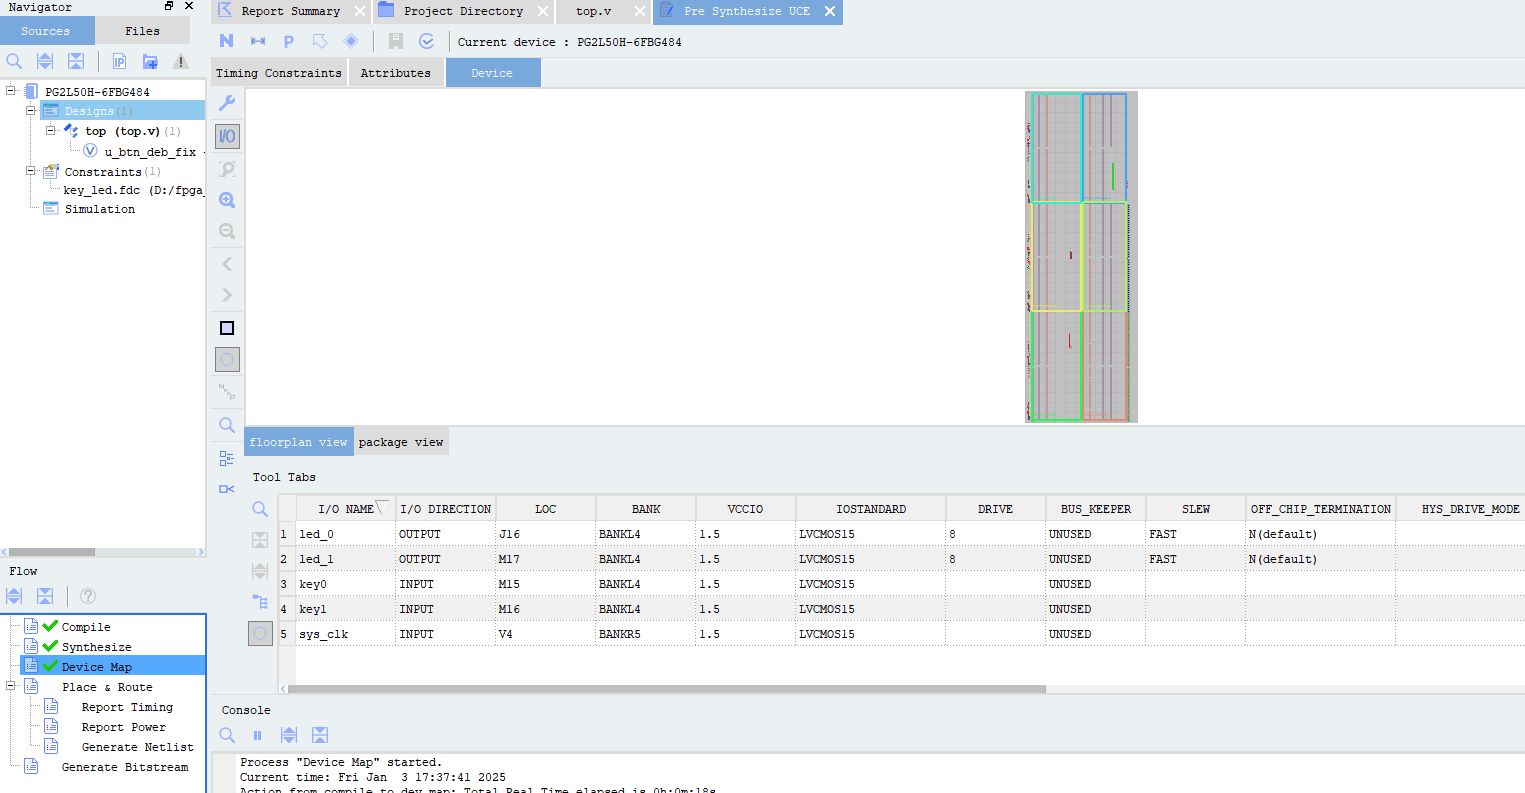Select the I/O tool in the device toolbar
This screenshot has width=1525, height=793.
click(x=226, y=136)
